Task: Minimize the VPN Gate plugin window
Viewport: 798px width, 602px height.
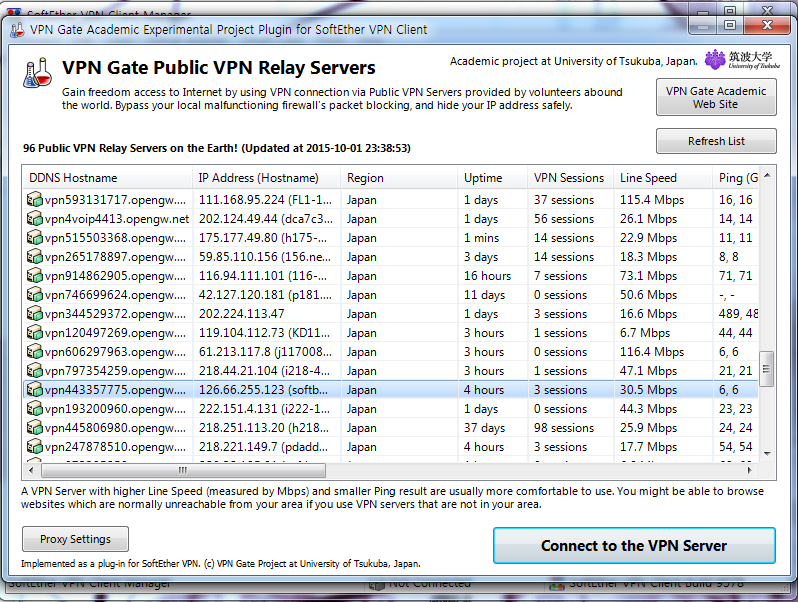Action: coord(703,24)
